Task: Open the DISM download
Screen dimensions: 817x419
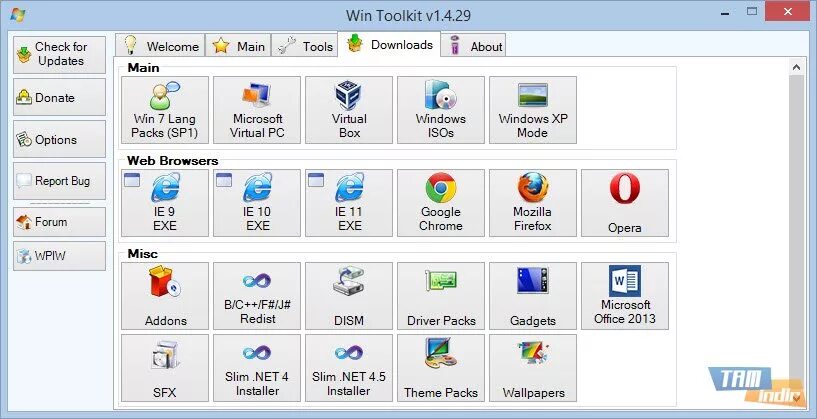Action: coord(349,296)
